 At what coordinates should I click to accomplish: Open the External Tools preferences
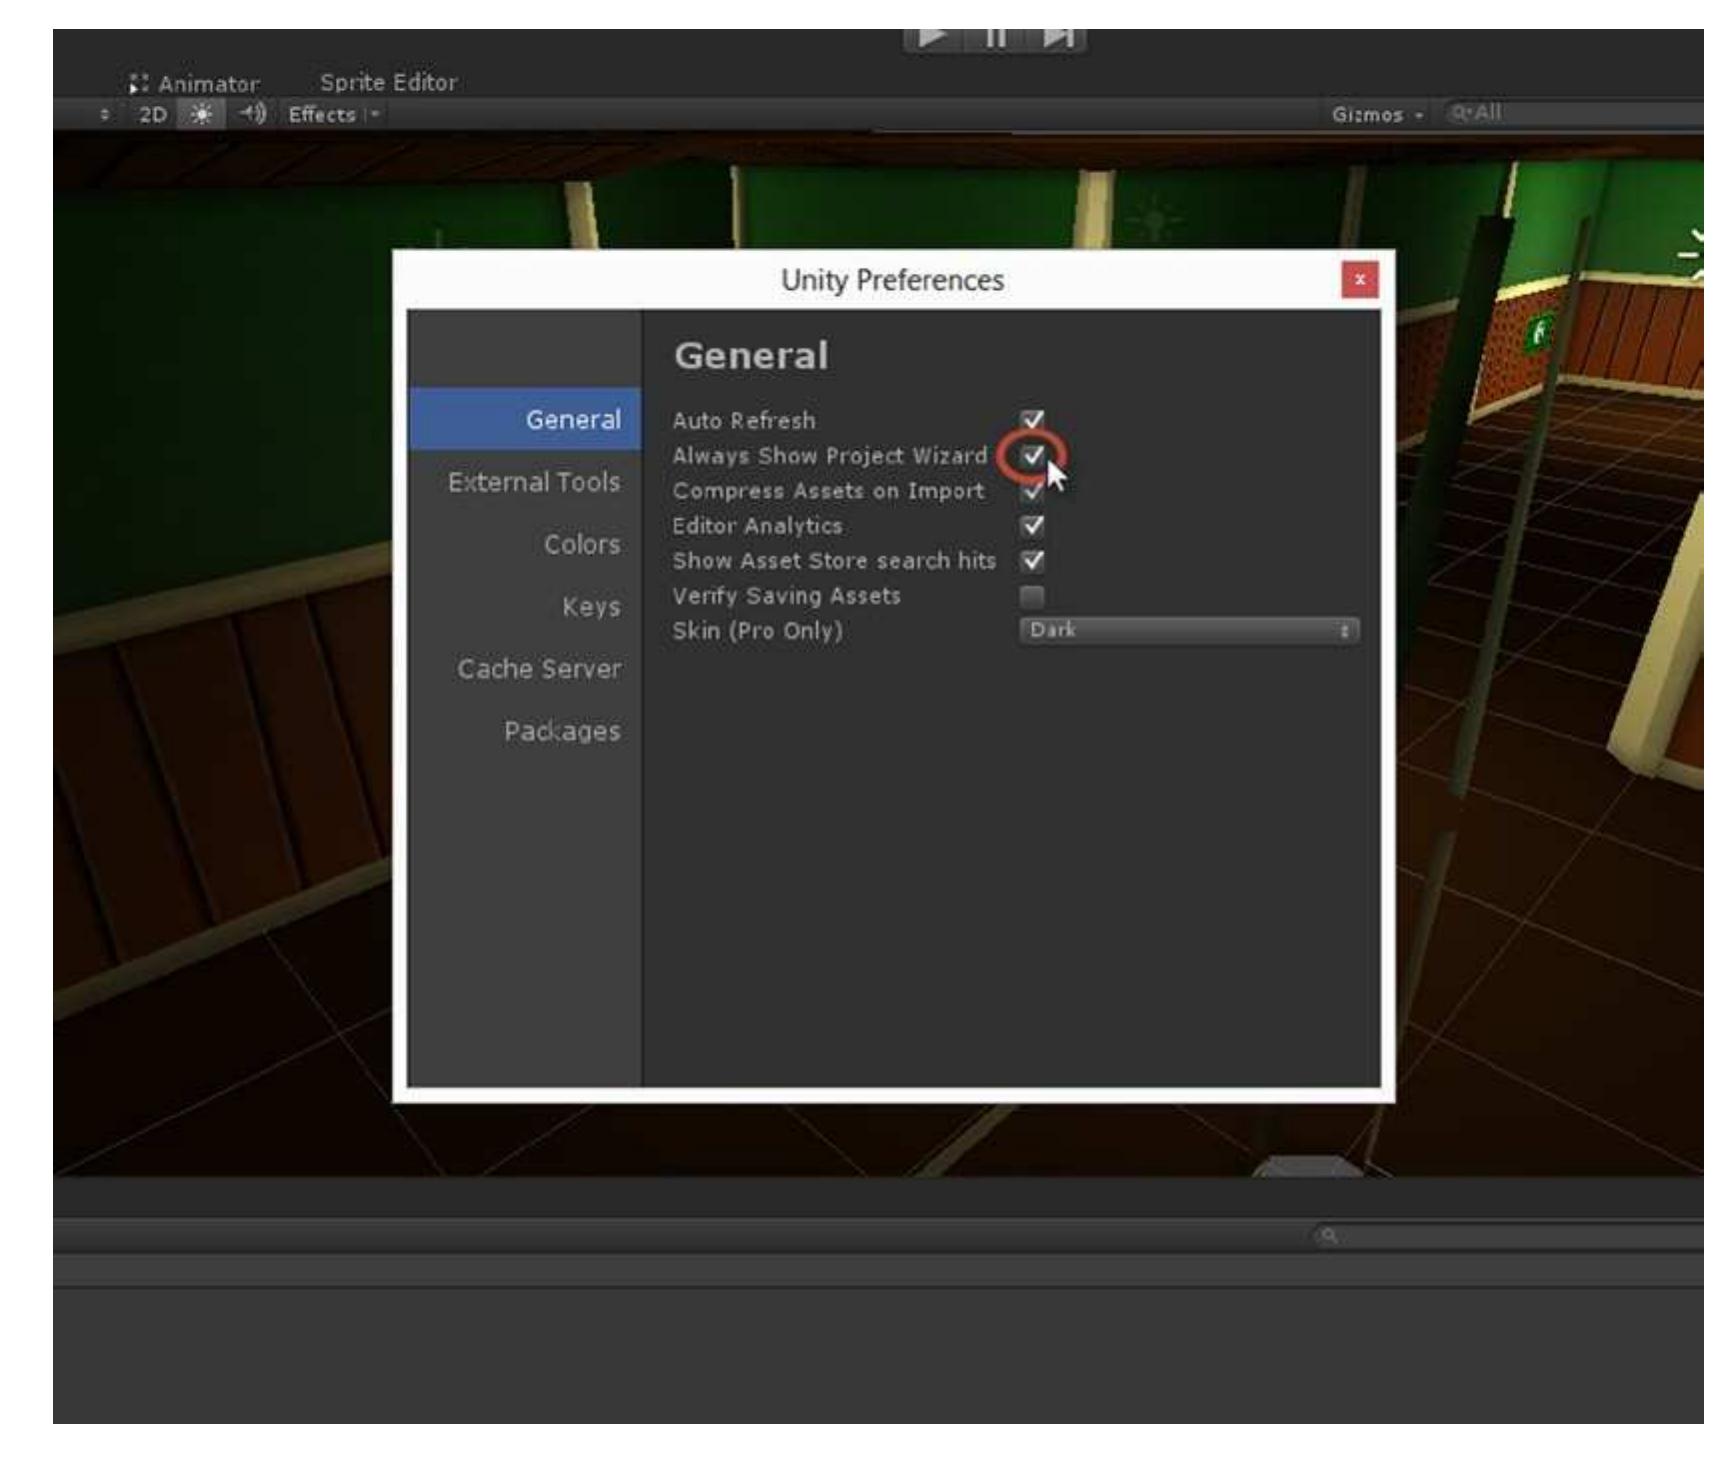(537, 481)
